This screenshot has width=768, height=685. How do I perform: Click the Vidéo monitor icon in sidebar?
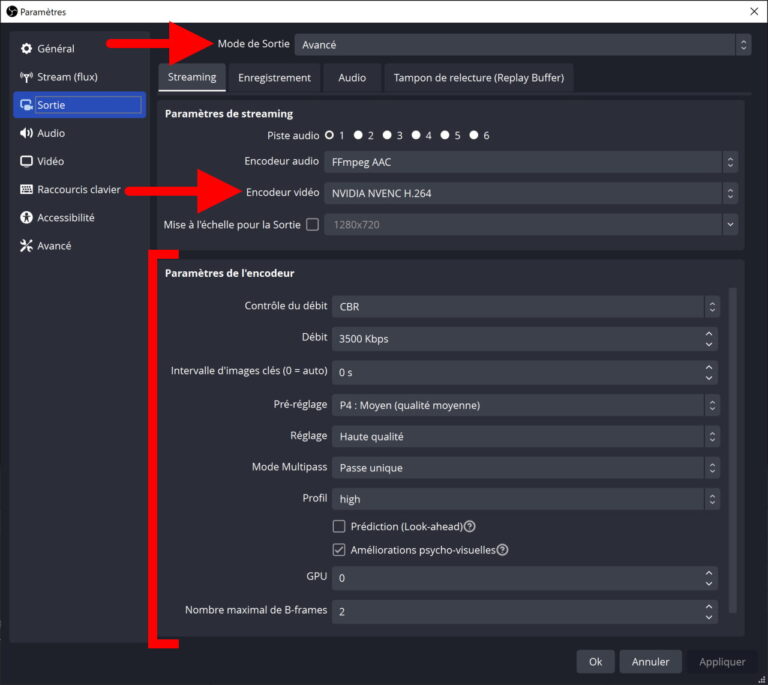[x=27, y=161]
